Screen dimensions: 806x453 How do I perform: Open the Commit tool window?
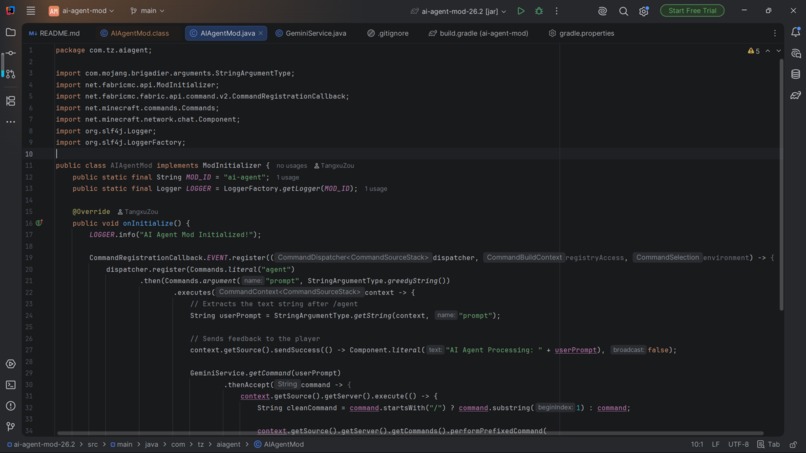click(10, 53)
